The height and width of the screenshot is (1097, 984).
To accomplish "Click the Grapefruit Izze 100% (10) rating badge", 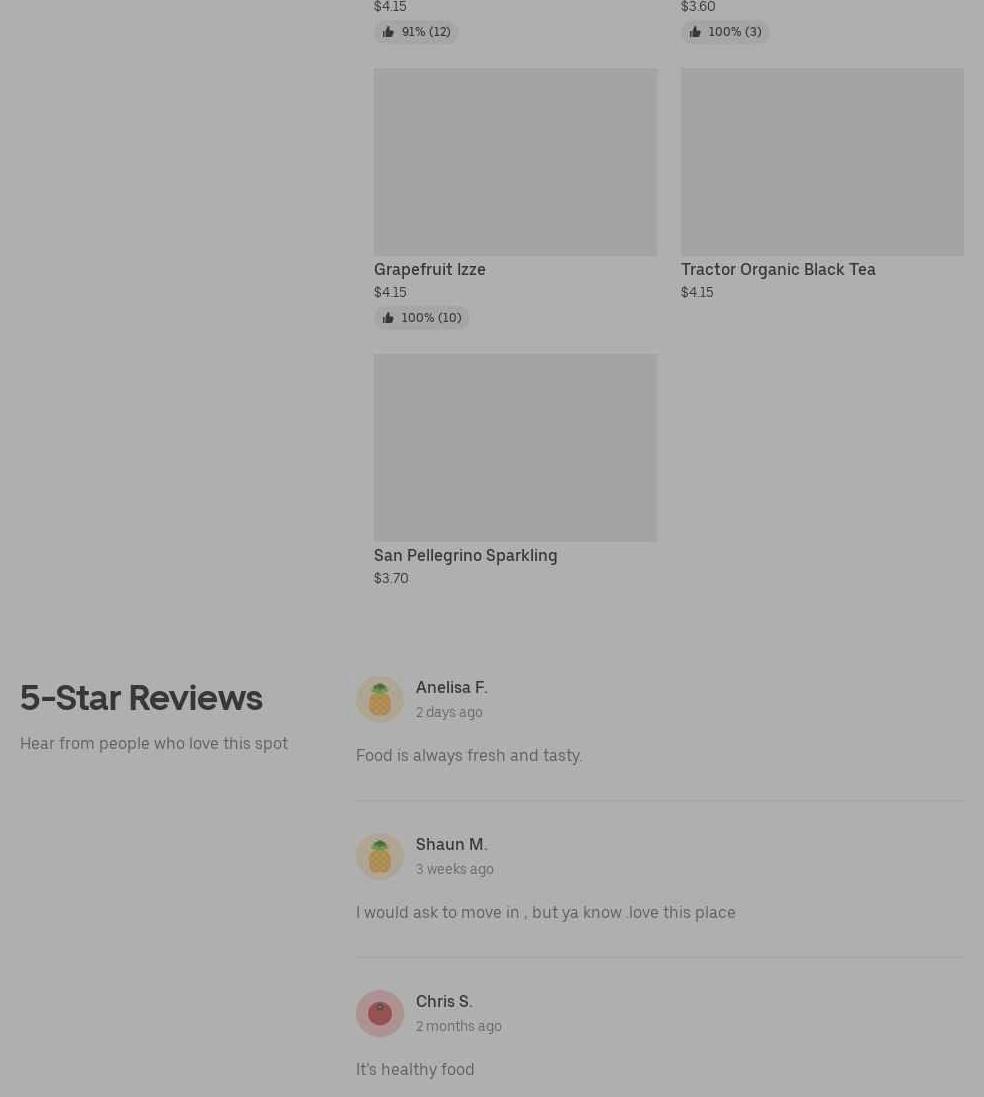I will click(421, 318).
